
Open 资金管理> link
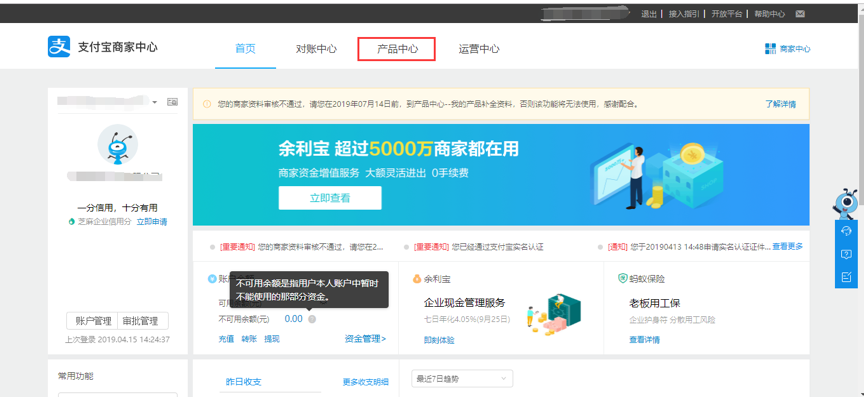pos(365,339)
